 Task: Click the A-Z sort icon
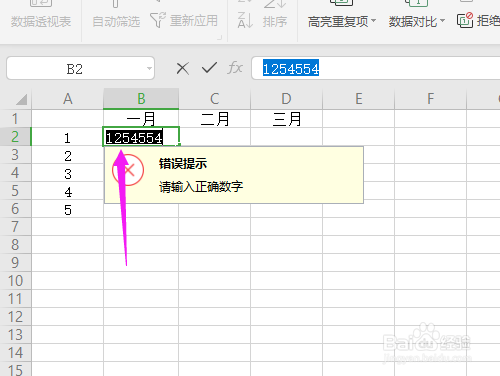click(x=245, y=20)
